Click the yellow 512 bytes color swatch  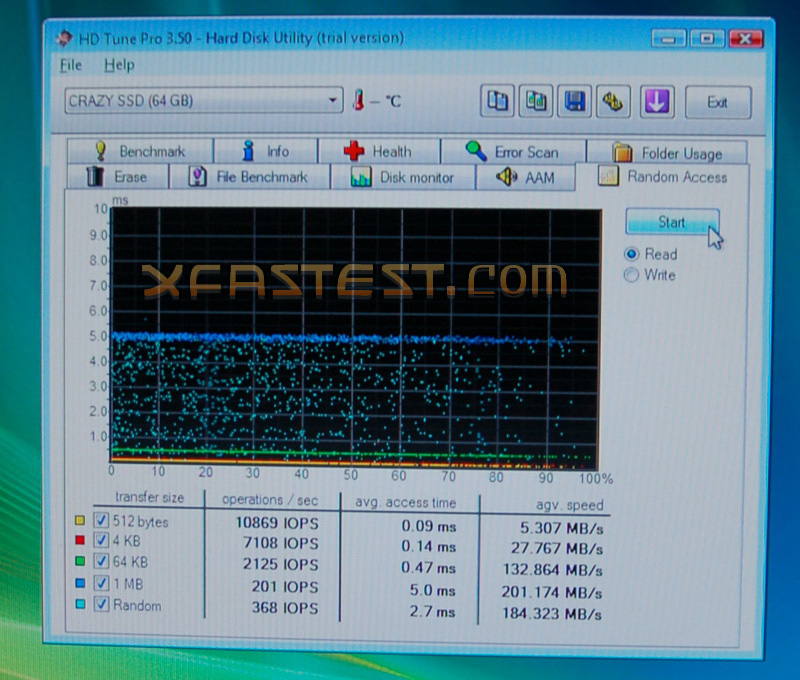point(80,520)
